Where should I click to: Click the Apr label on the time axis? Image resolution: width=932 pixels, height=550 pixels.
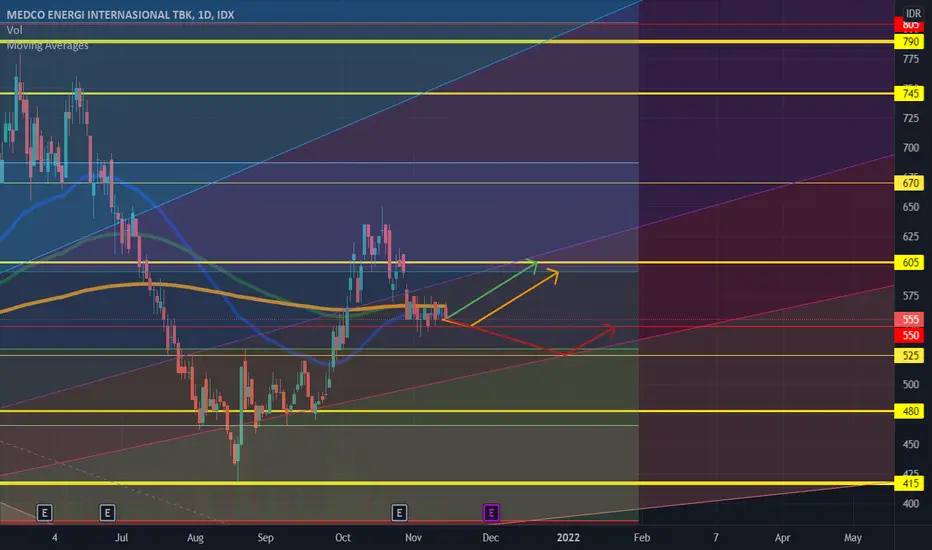782,538
